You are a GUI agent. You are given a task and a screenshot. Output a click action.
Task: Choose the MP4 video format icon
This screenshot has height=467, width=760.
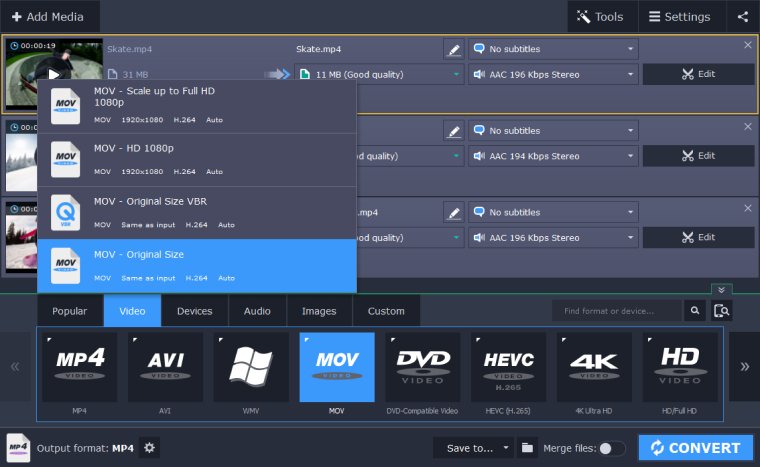[79, 367]
